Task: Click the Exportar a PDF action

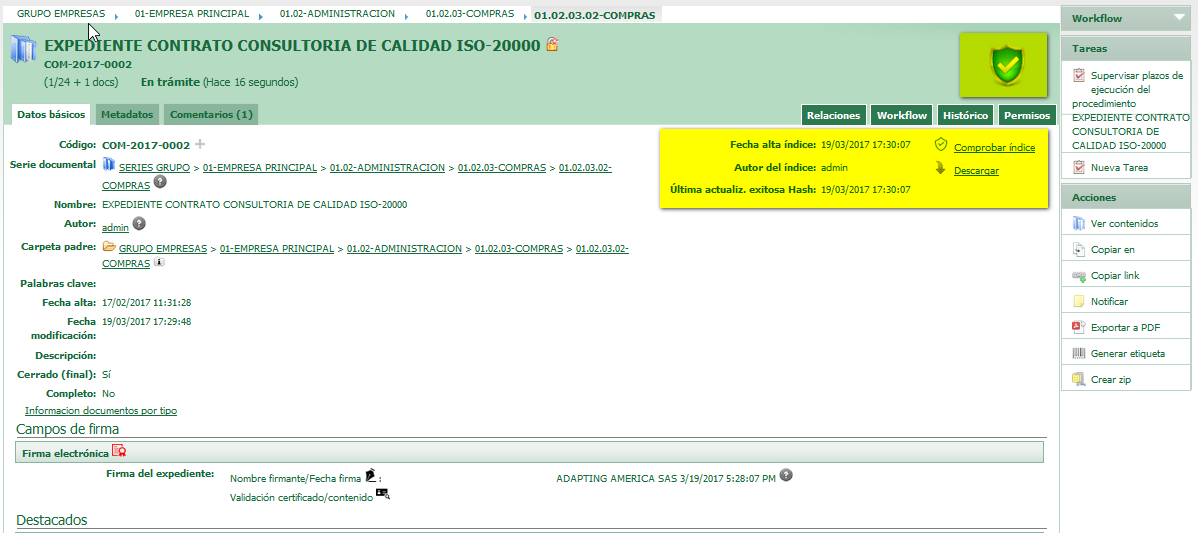Action: [1125, 327]
